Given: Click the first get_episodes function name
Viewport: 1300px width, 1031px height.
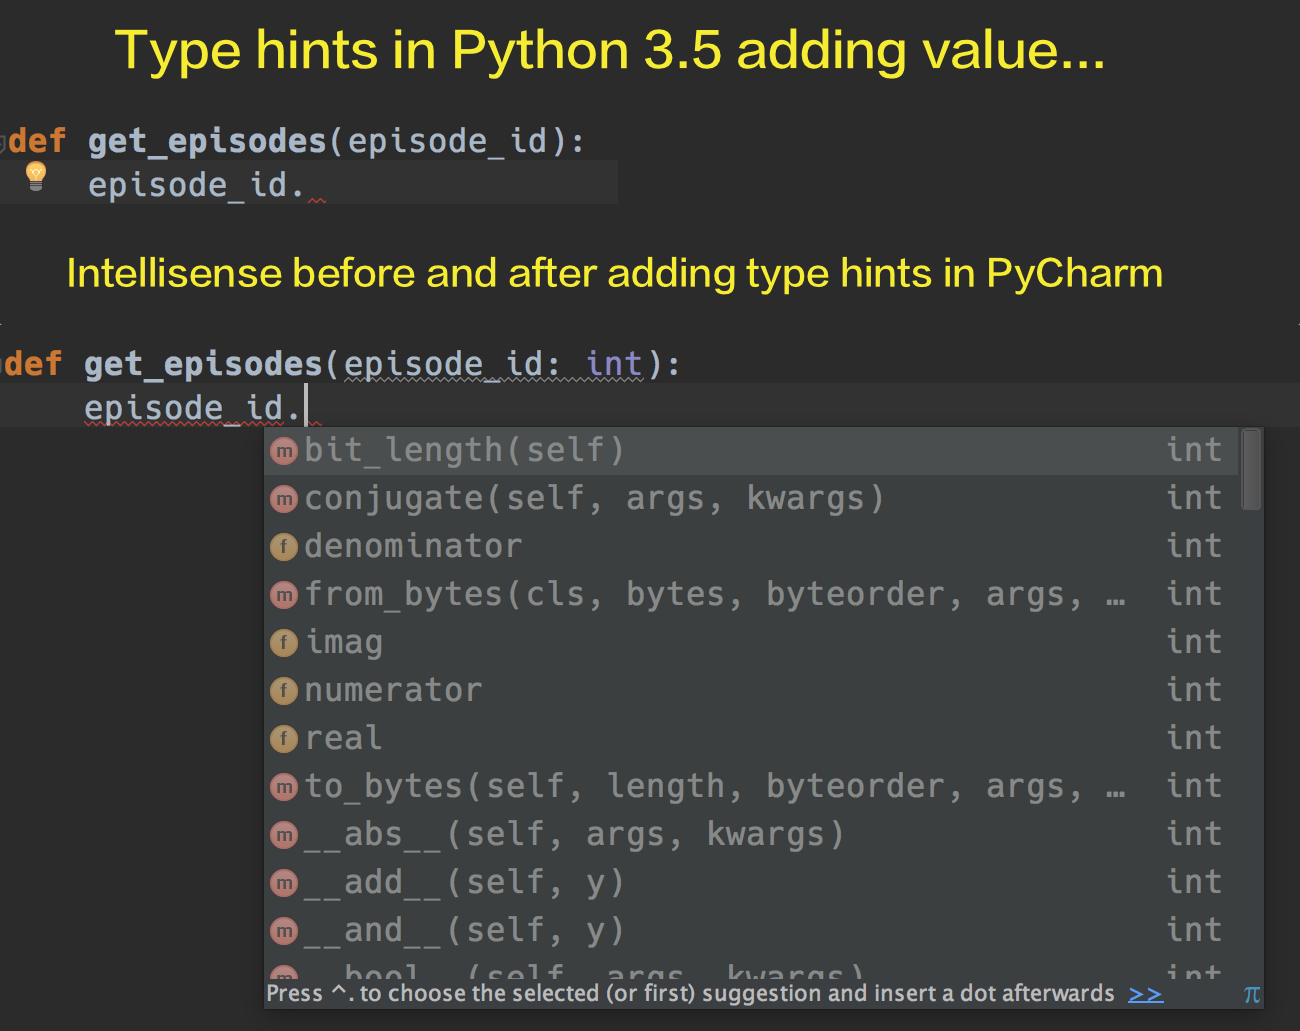Looking at the screenshot, I should pyautogui.click(x=207, y=141).
